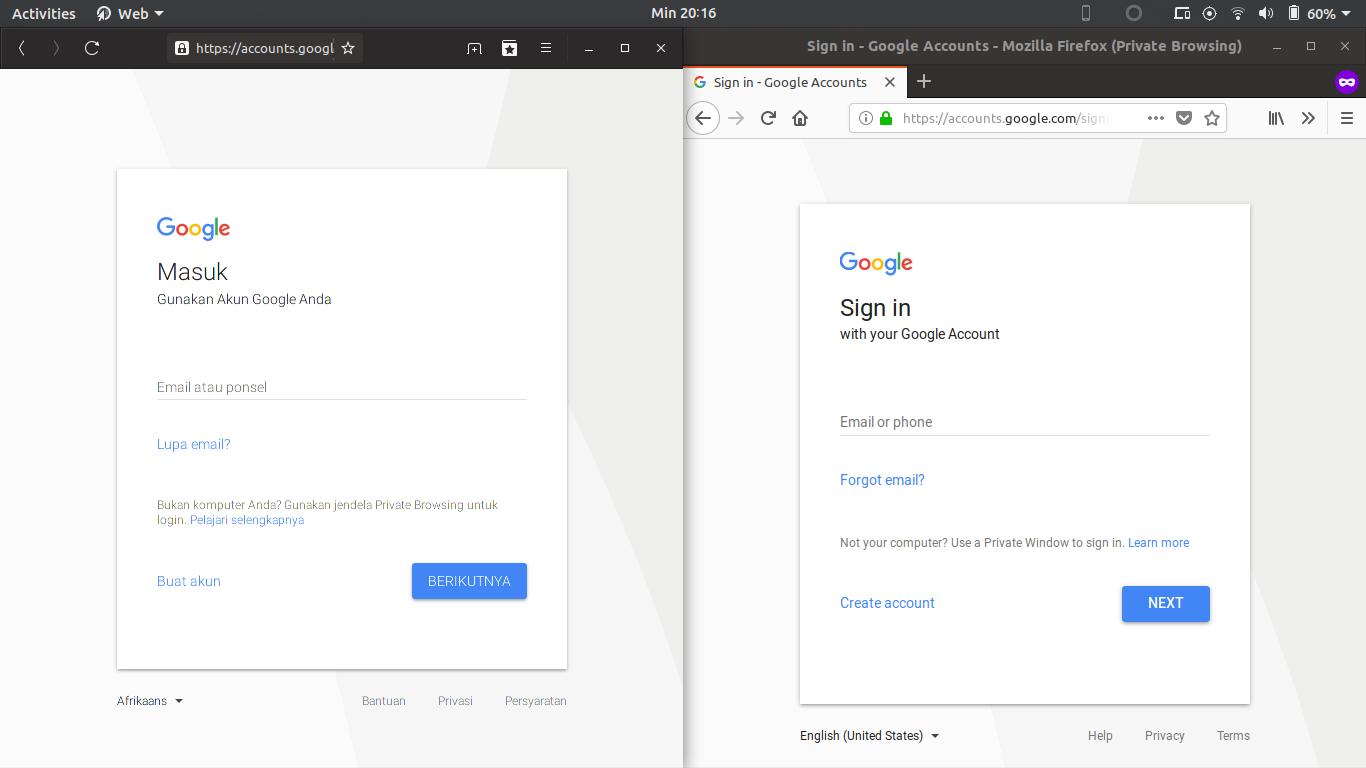
Task: Open a new Firefox tab with plus
Action: (x=924, y=81)
